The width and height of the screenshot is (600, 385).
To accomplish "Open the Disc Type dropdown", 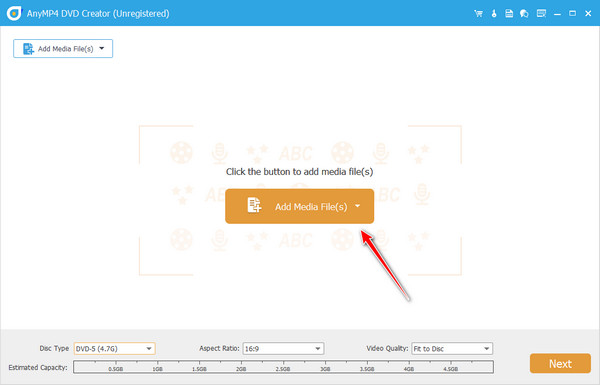I will (x=114, y=349).
